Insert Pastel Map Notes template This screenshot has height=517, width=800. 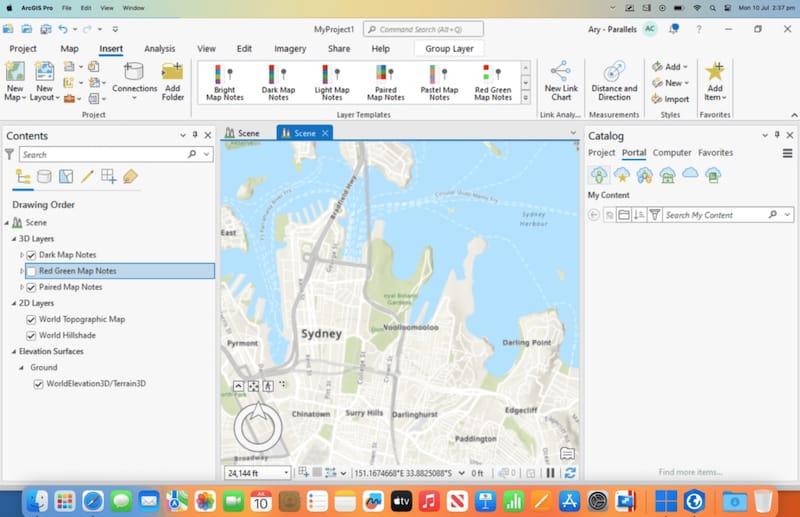point(439,82)
